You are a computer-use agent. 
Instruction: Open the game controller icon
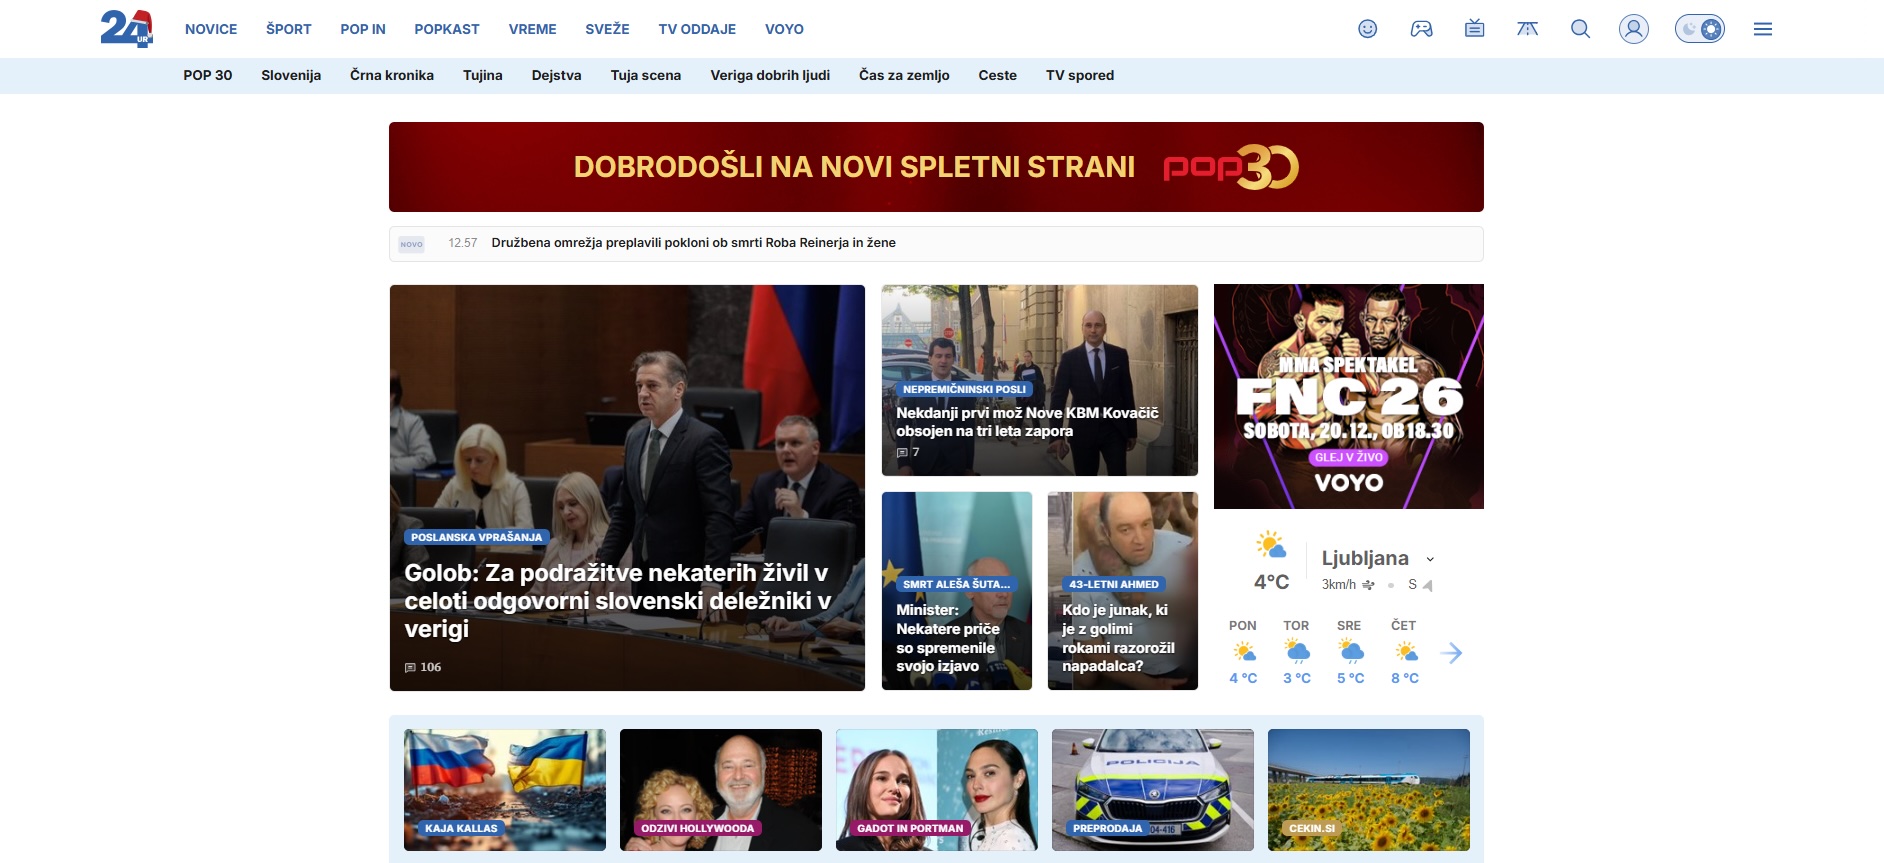pos(1421,29)
